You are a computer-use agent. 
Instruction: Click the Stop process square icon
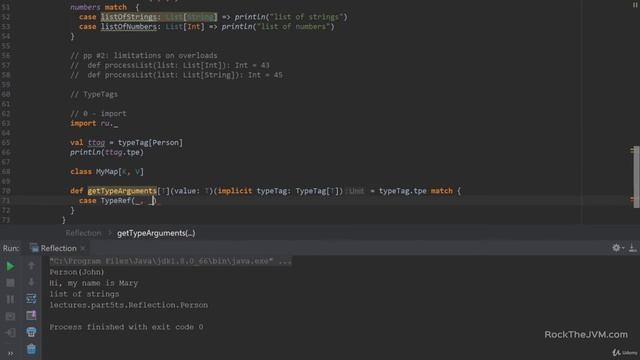[x=10, y=282]
